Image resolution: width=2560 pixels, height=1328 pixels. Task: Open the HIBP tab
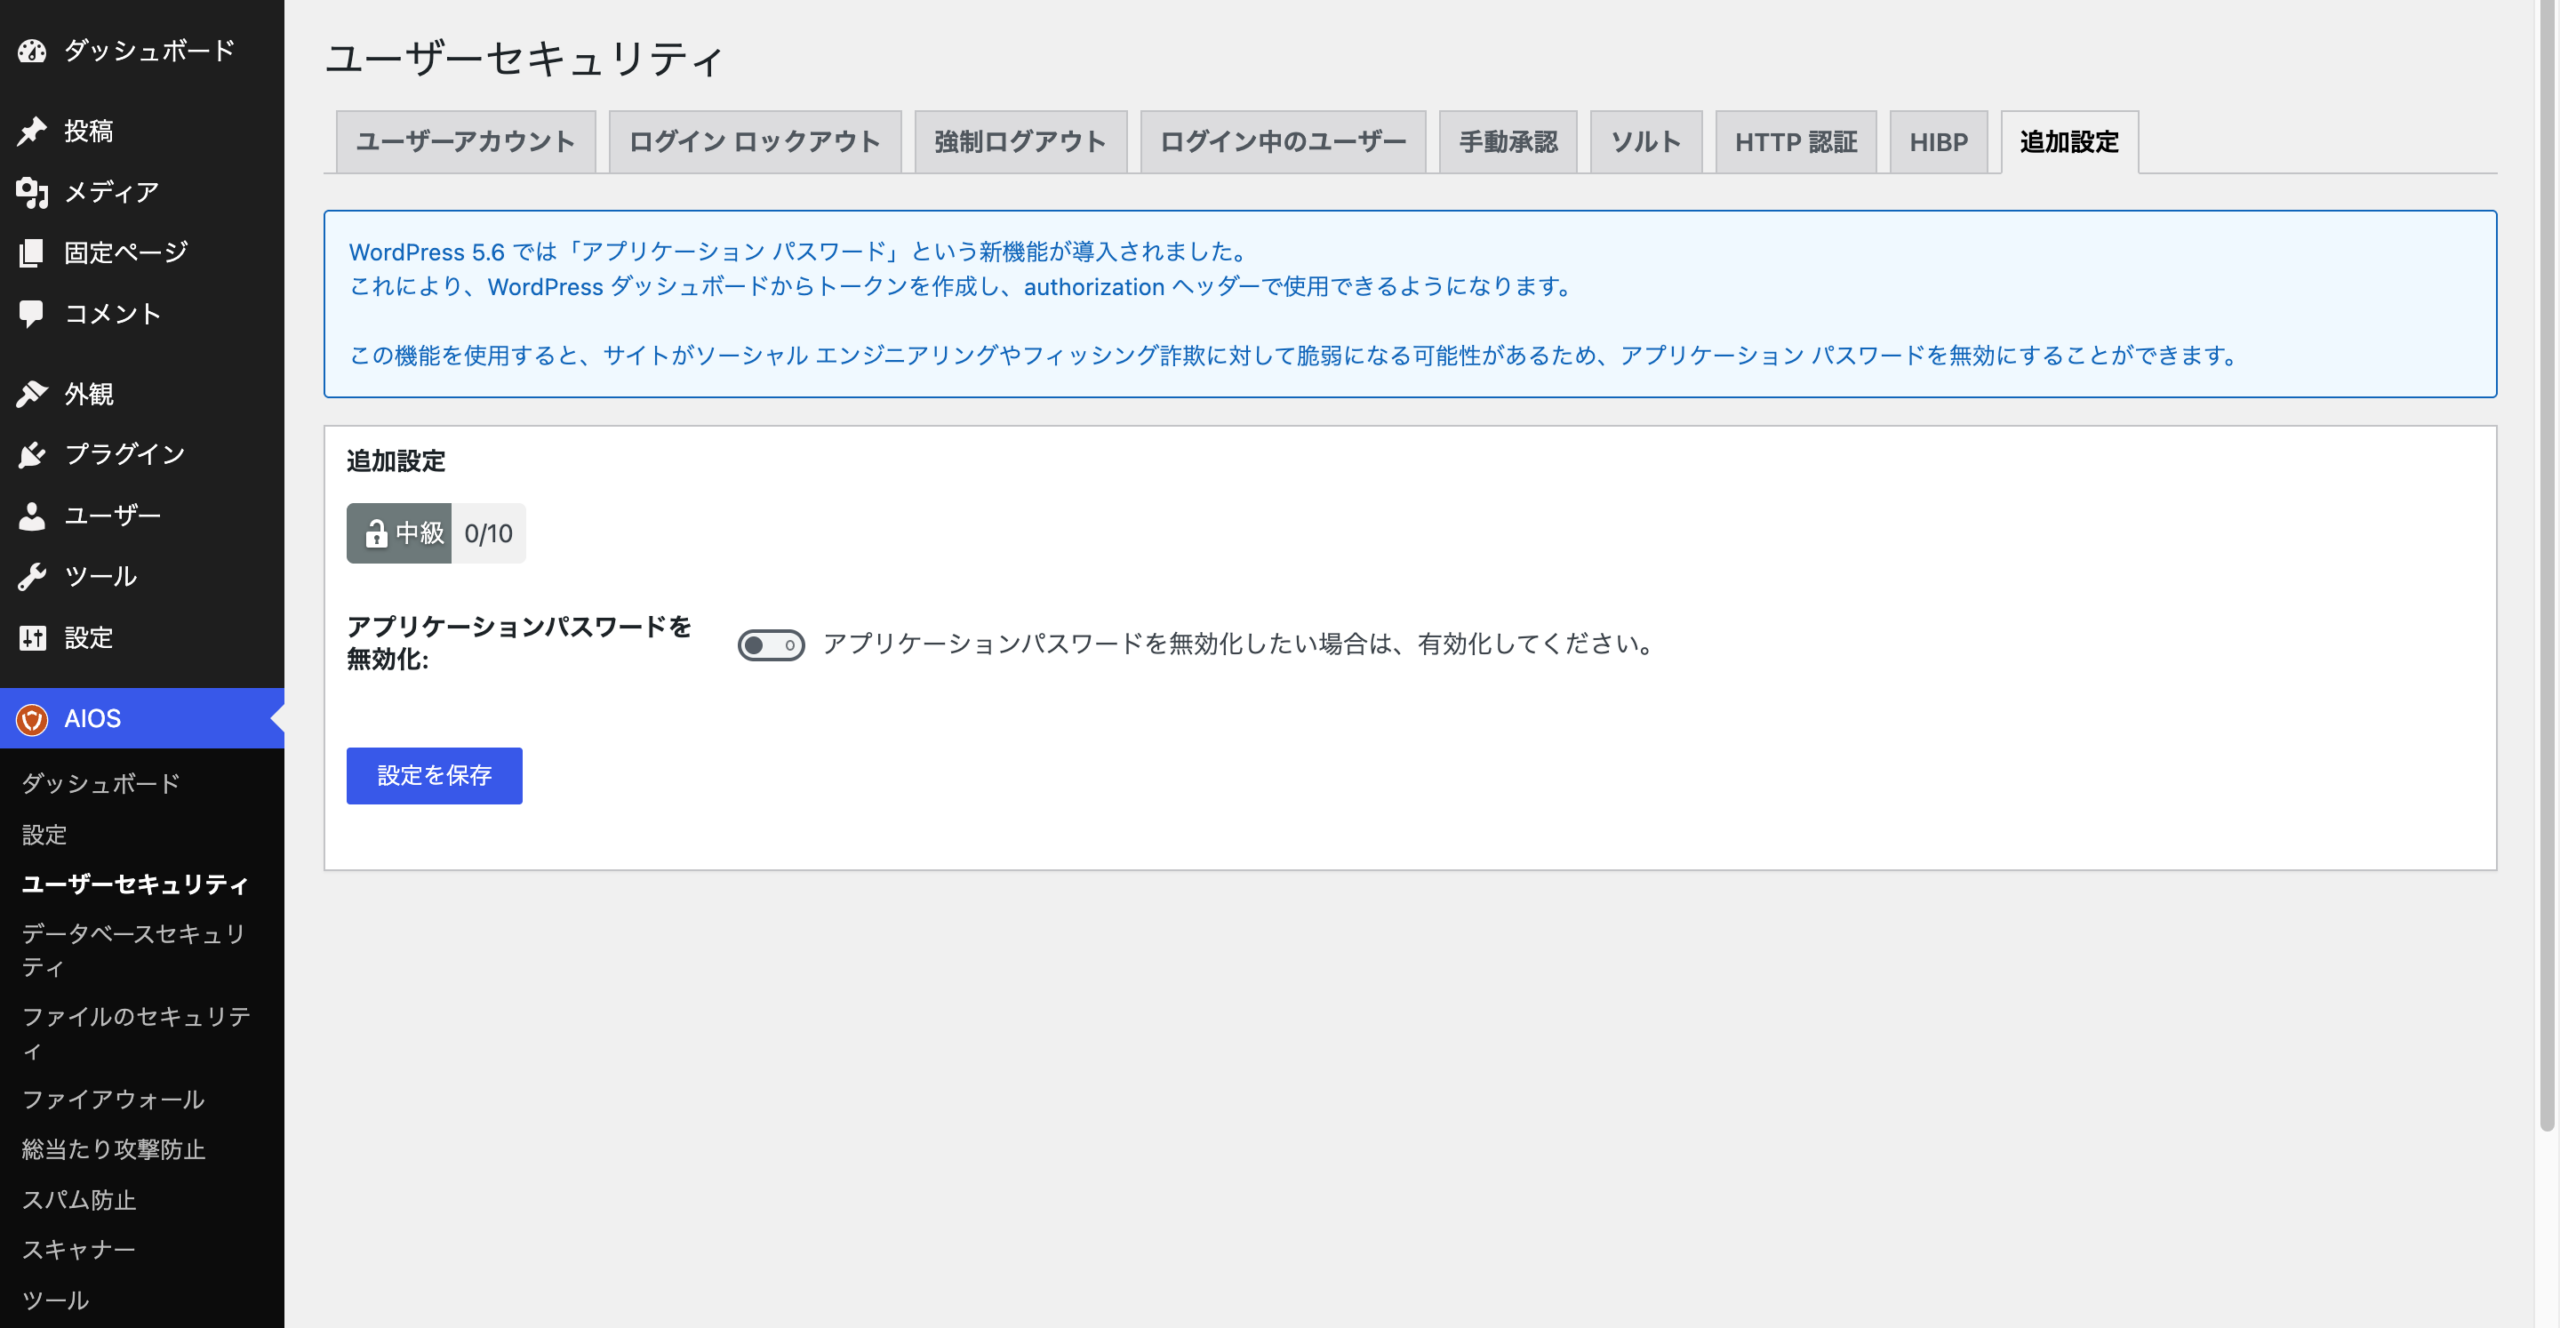1938,142
